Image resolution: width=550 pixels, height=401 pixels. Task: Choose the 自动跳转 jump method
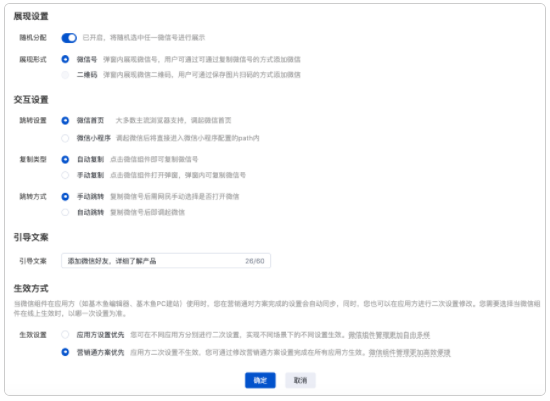click(65, 212)
